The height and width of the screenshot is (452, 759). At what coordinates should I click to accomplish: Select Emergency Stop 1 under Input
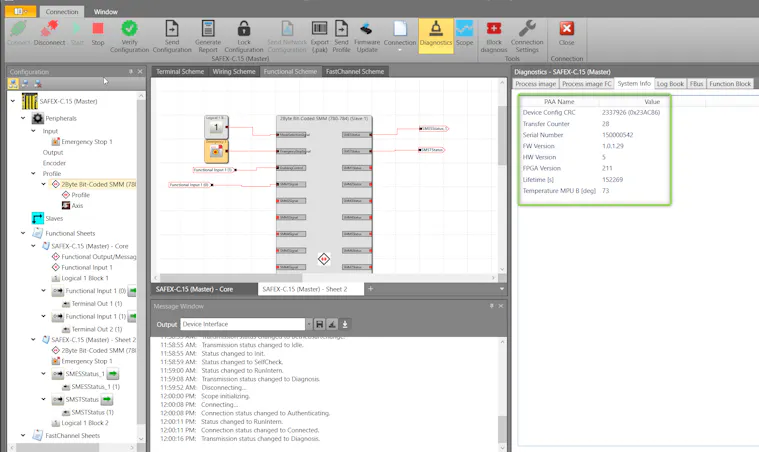(x=89, y=141)
